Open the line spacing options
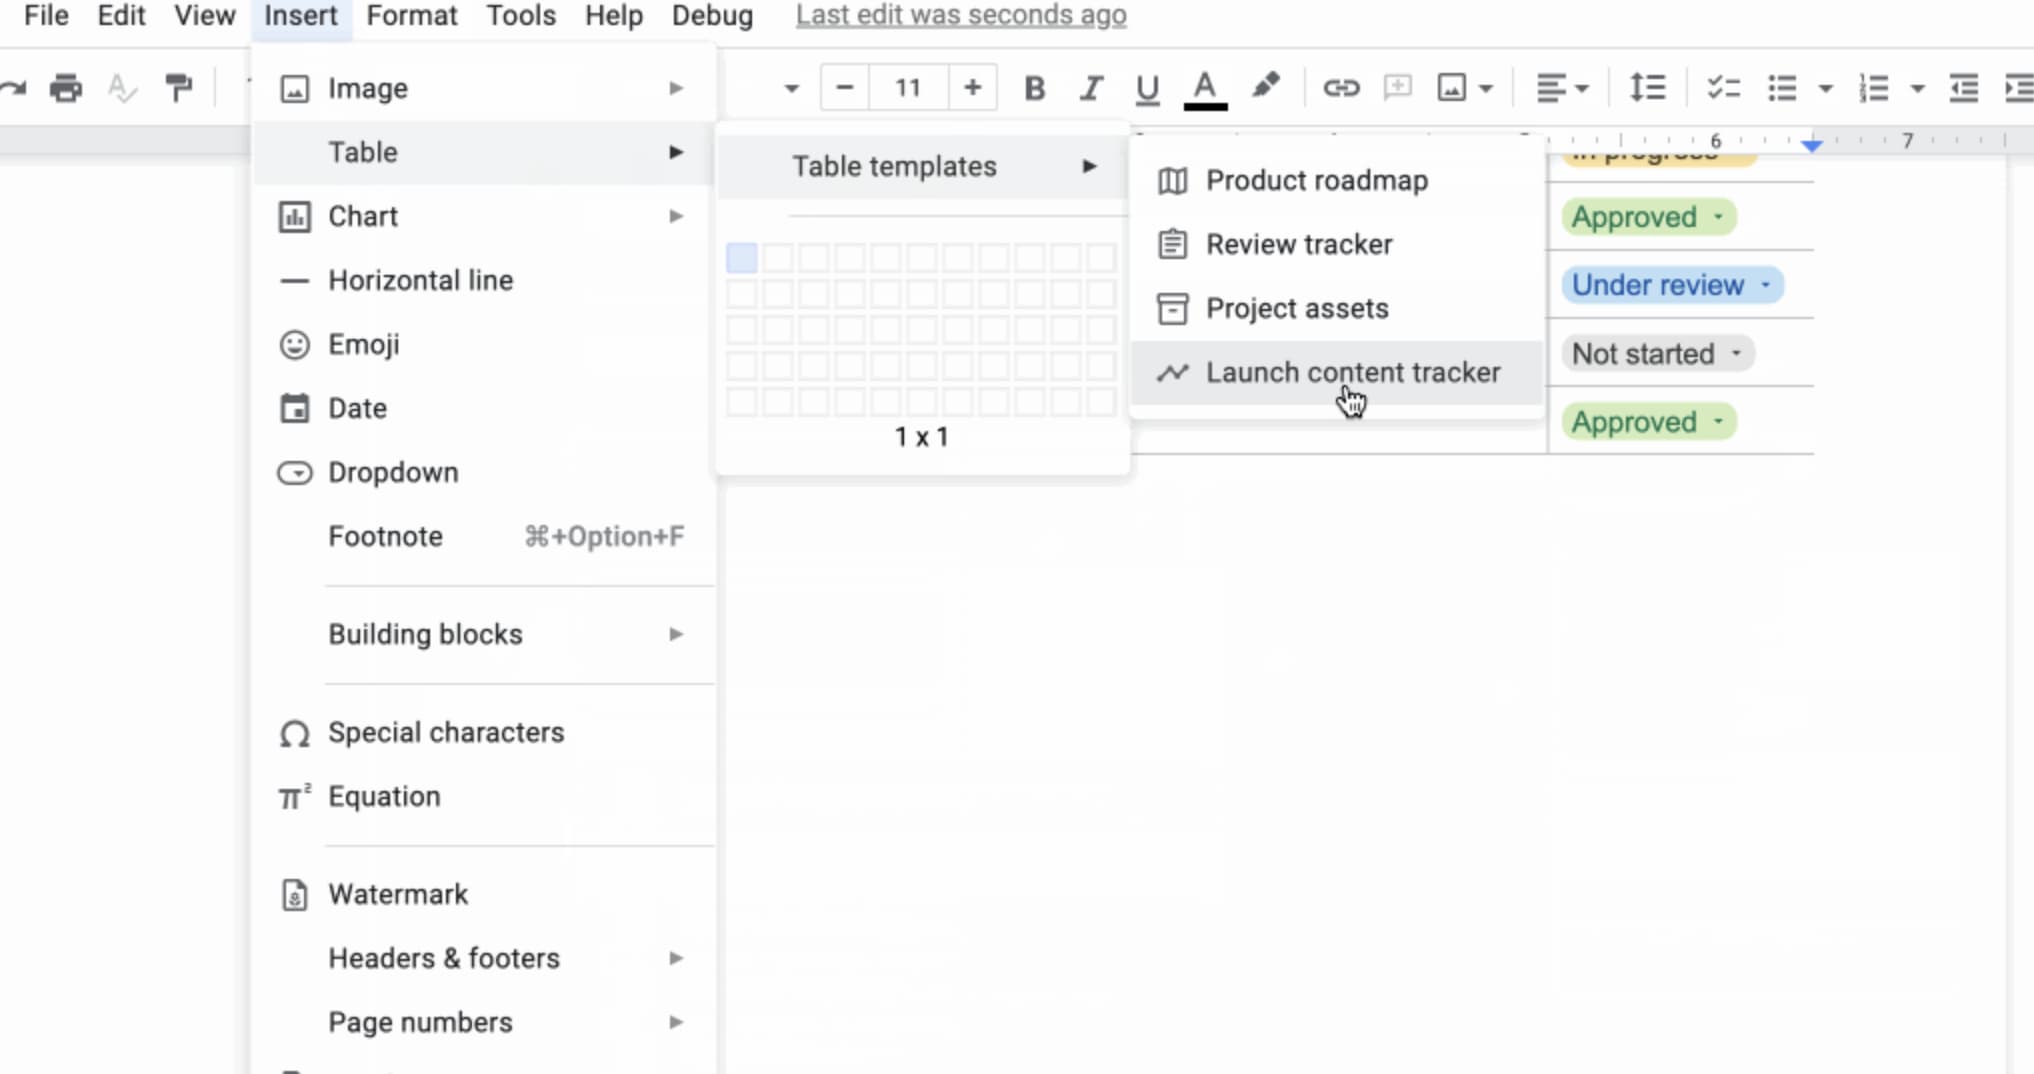Image resolution: width=2034 pixels, height=1074 pixels. 1646,88
